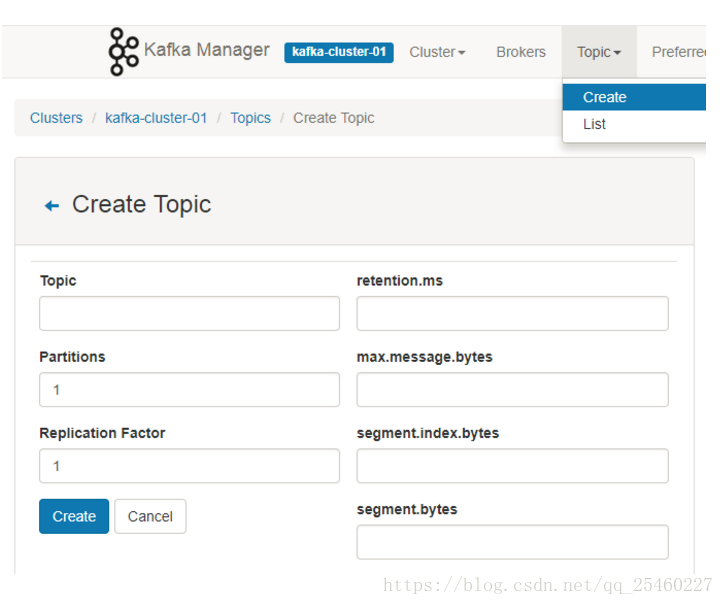Open the Preferred menu item in navbar
This screenshot has width=724, height=605.
pos(679,52)
